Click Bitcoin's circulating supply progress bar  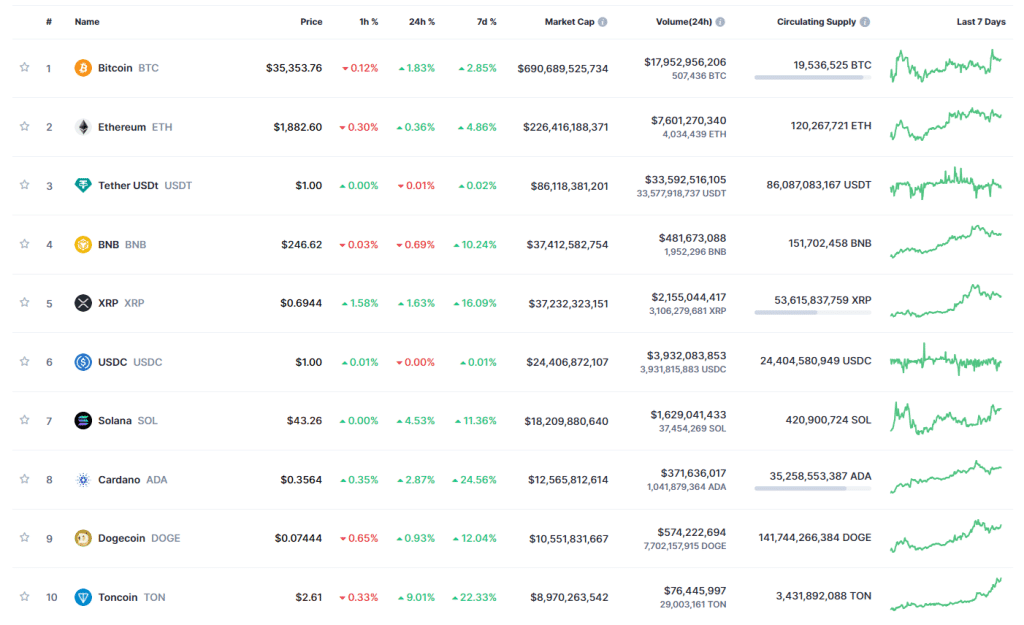(x=812, y=78)
